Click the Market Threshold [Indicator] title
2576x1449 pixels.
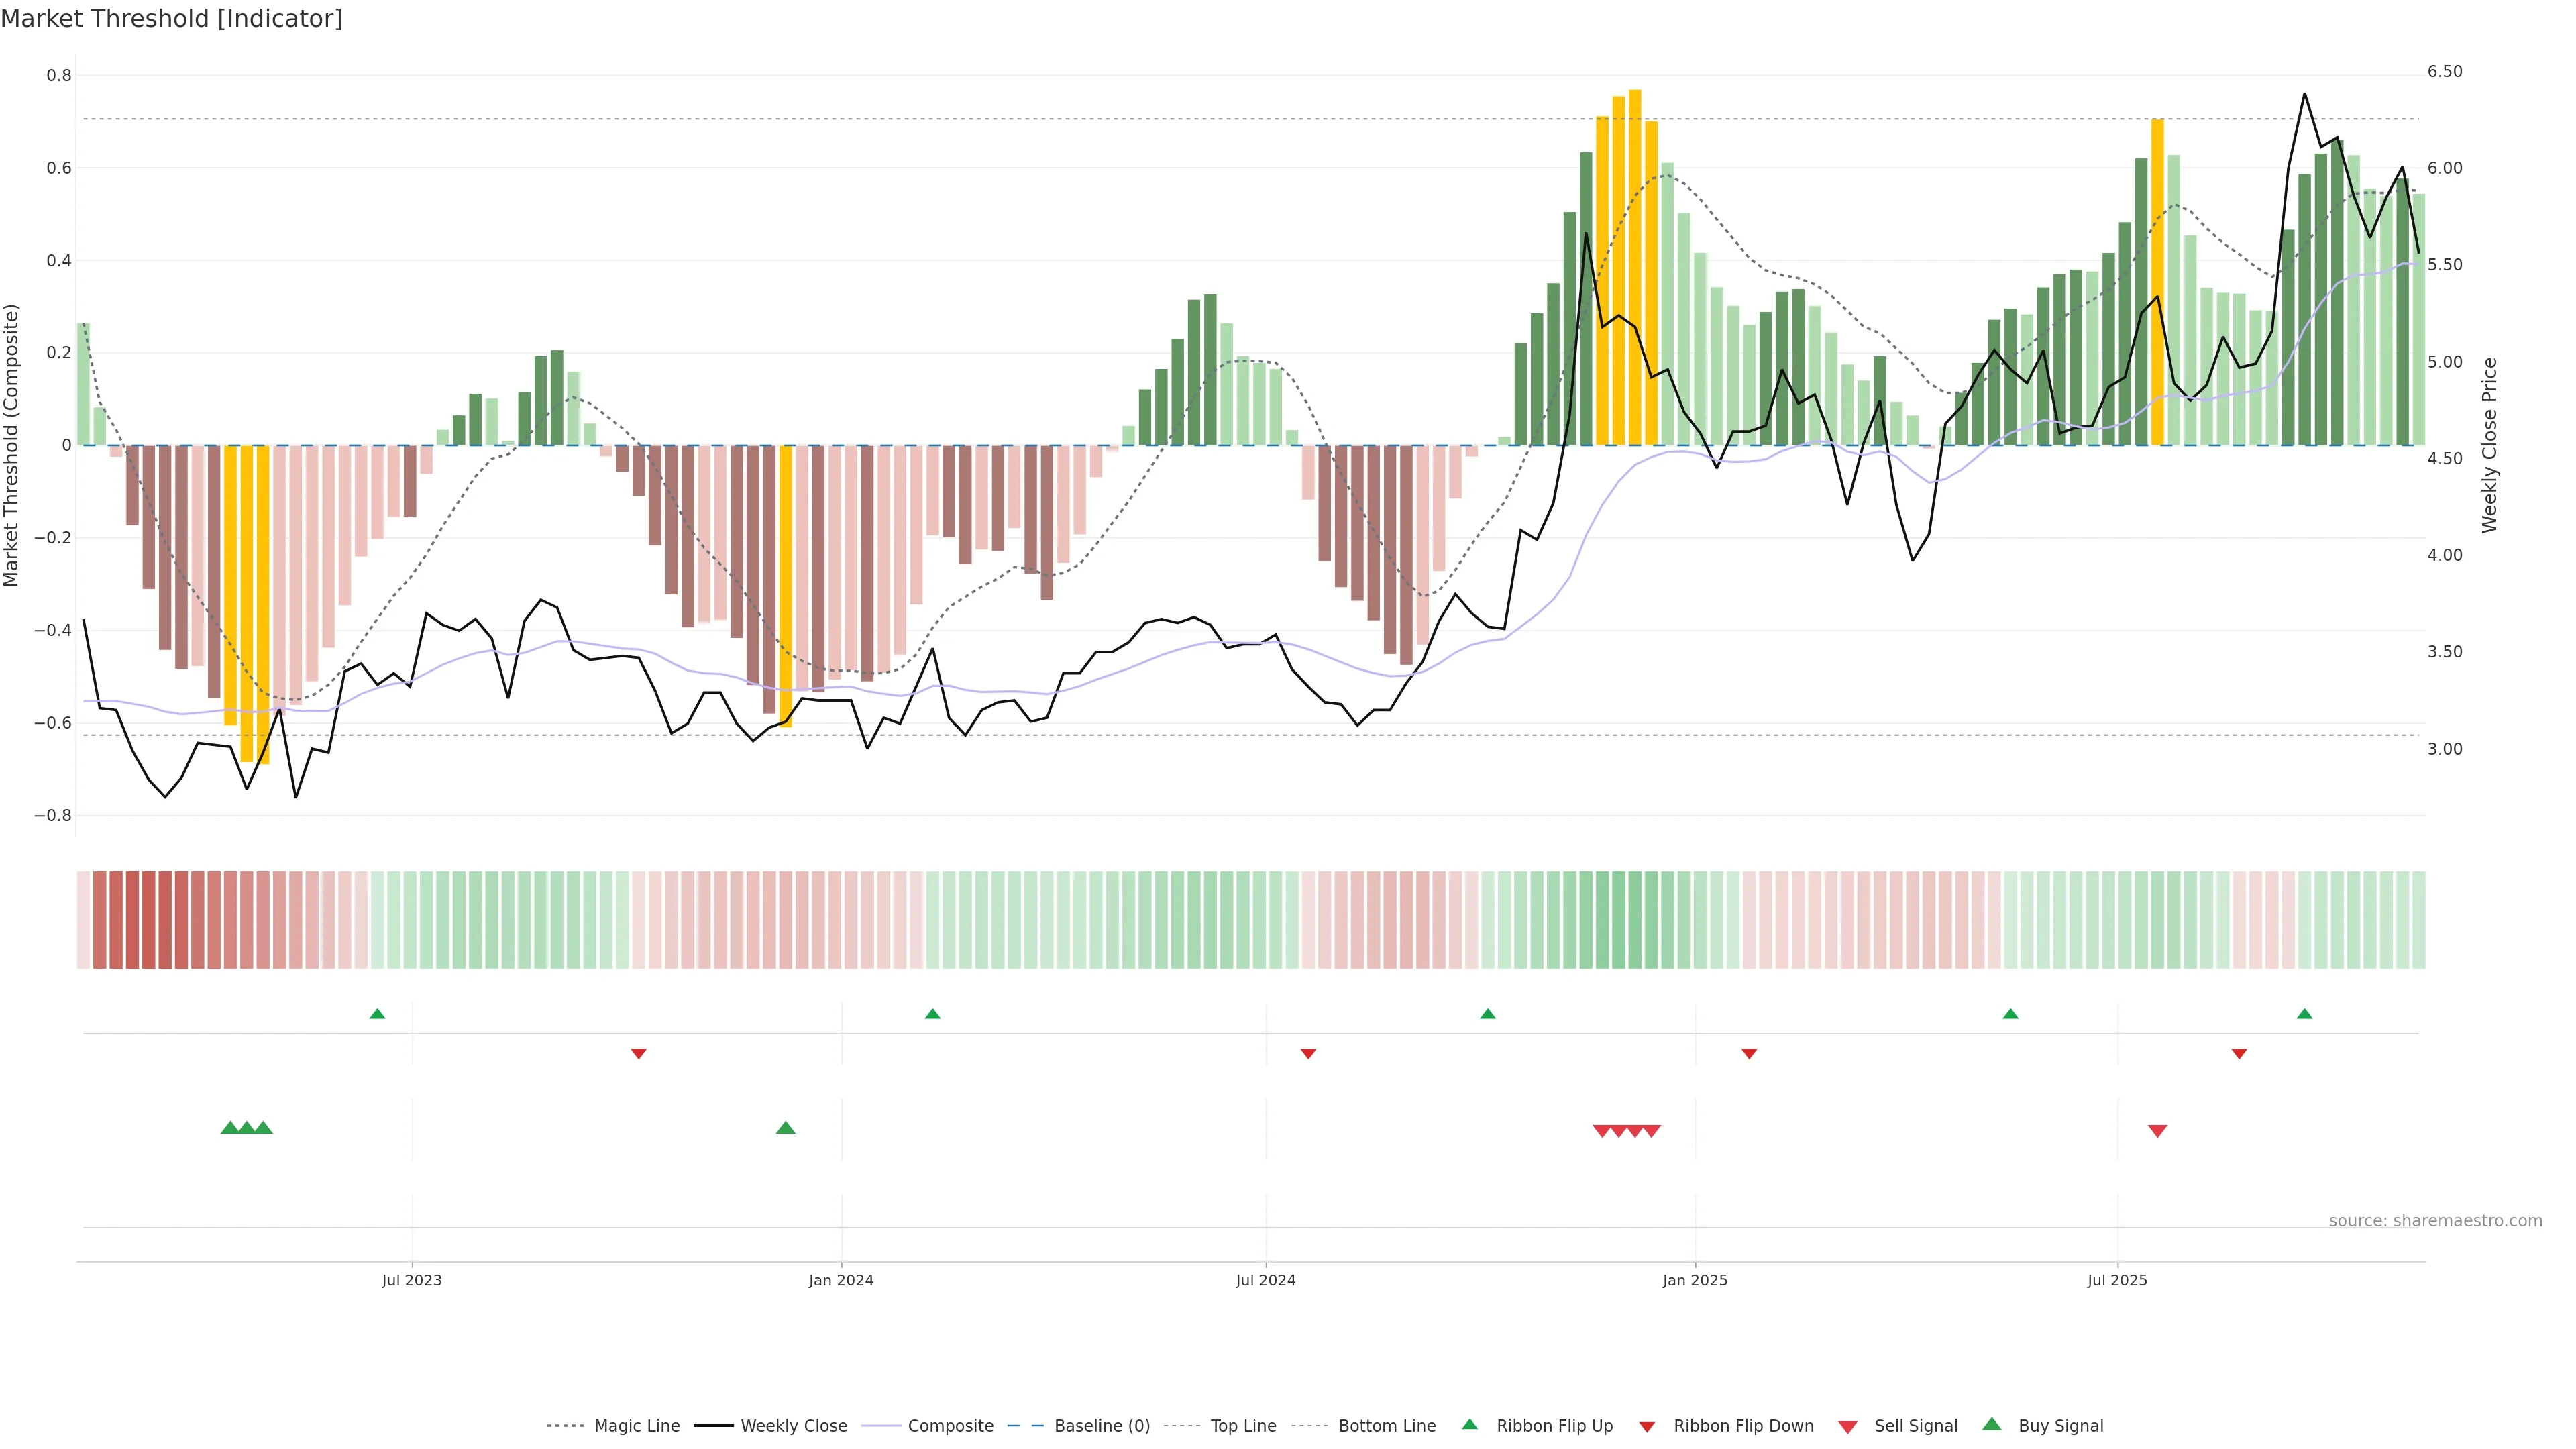click(171, 19)
